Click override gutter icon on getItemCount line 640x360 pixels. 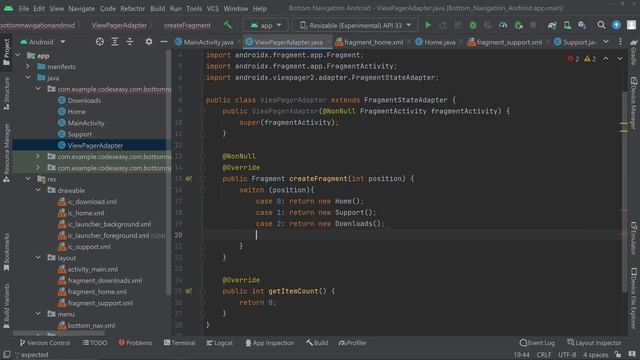[188, 291]
